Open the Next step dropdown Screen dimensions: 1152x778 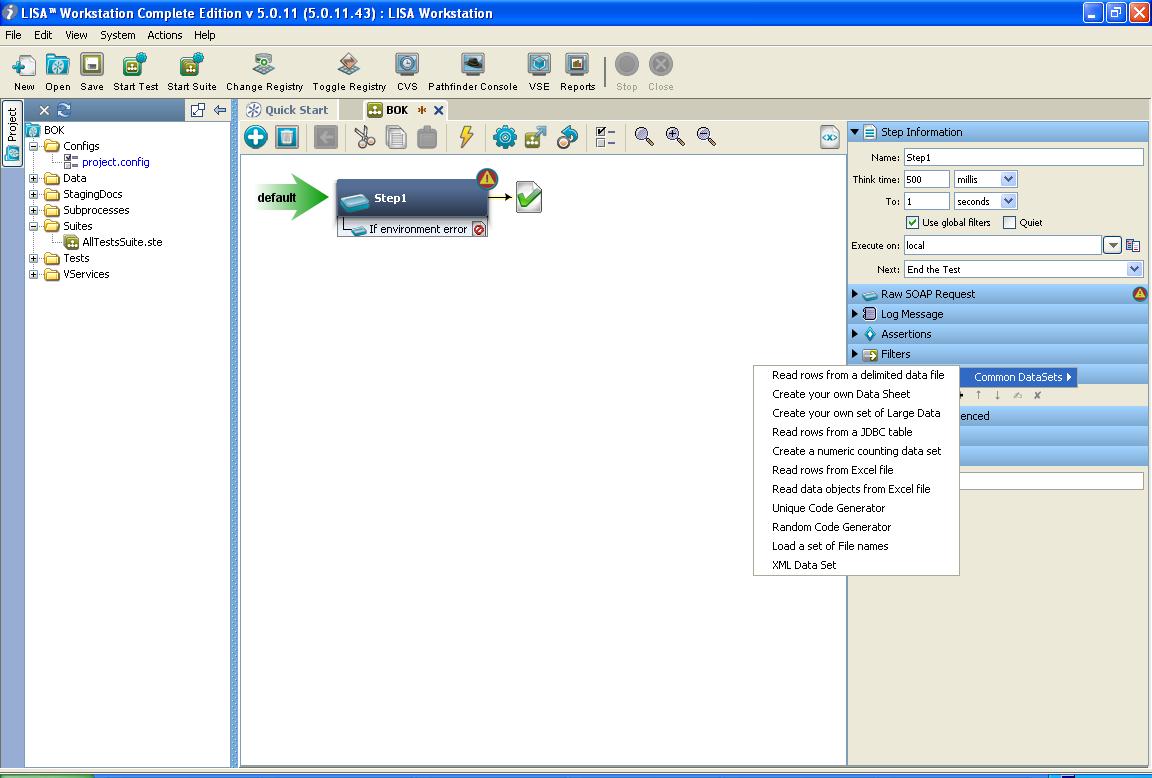pos(1134,270)
